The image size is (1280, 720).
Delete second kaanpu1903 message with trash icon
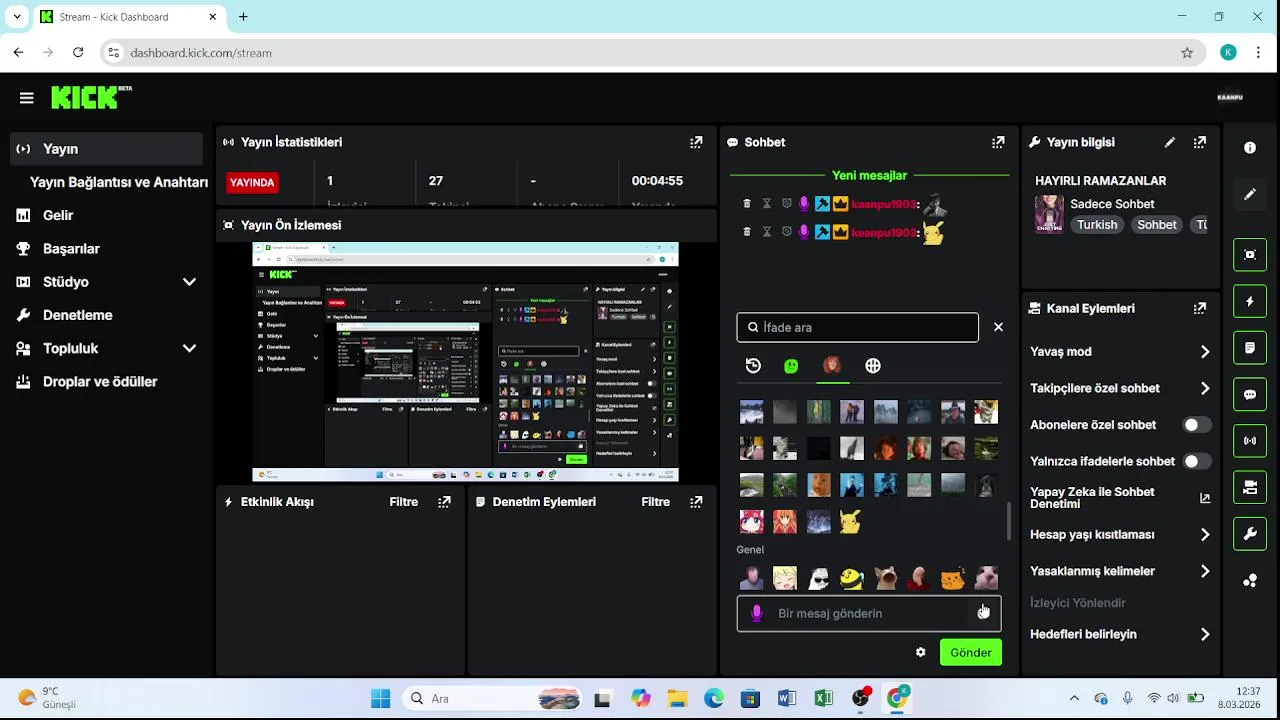[x=747, y=232]
